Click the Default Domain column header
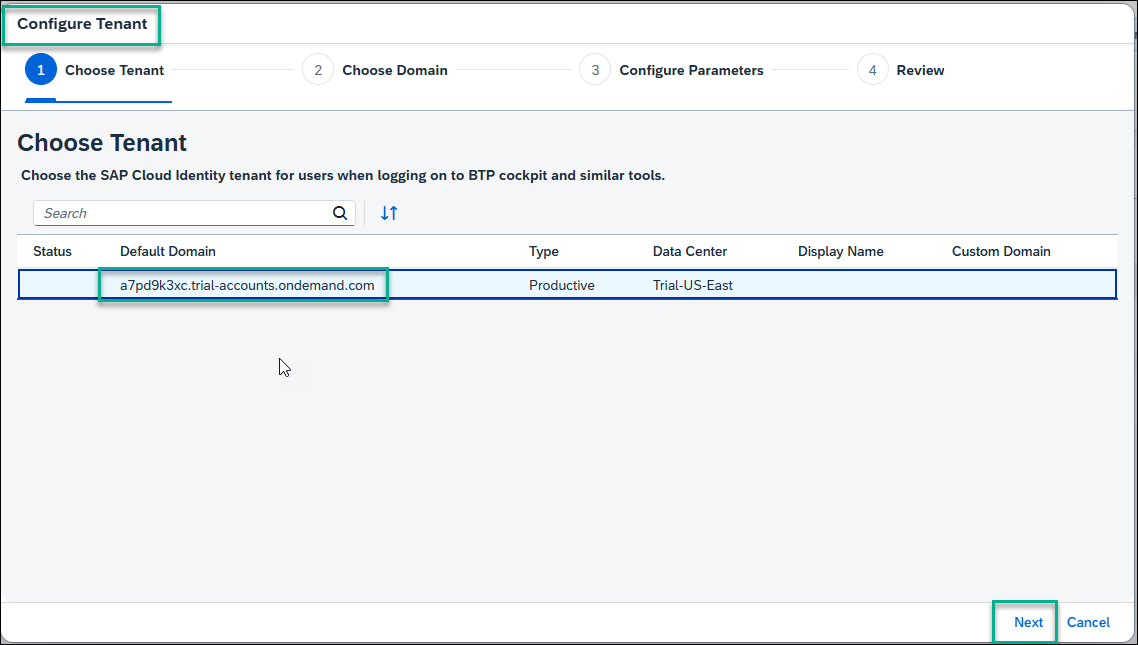 point(168,252)
